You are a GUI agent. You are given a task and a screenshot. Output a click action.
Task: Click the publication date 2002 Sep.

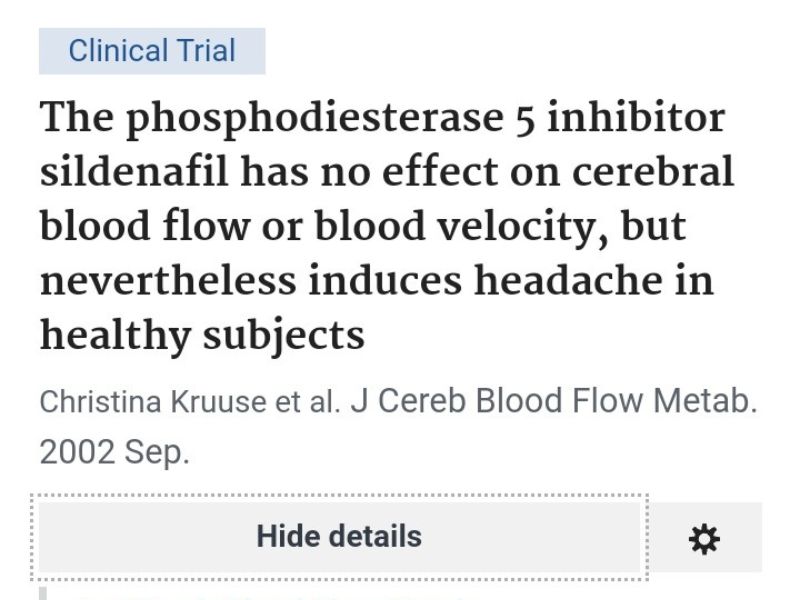pos(114,452)
